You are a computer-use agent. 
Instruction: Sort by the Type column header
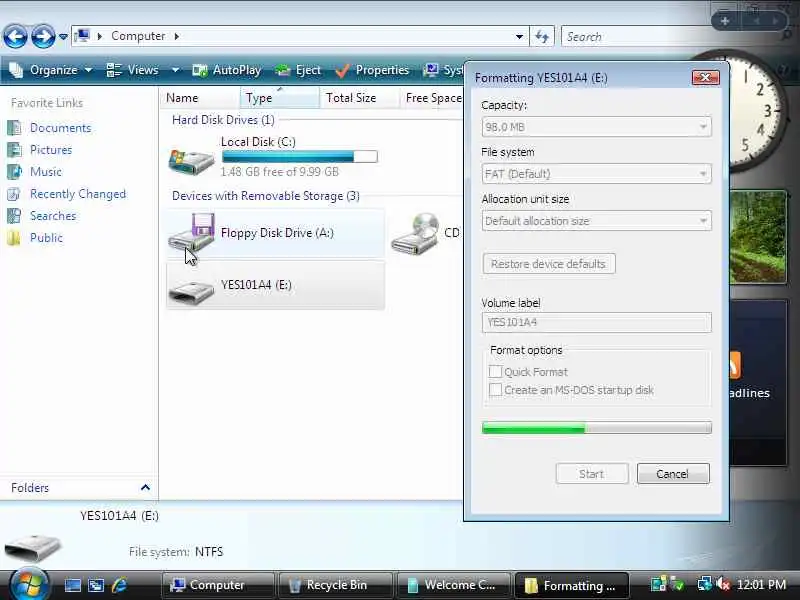tap(280, 98)
